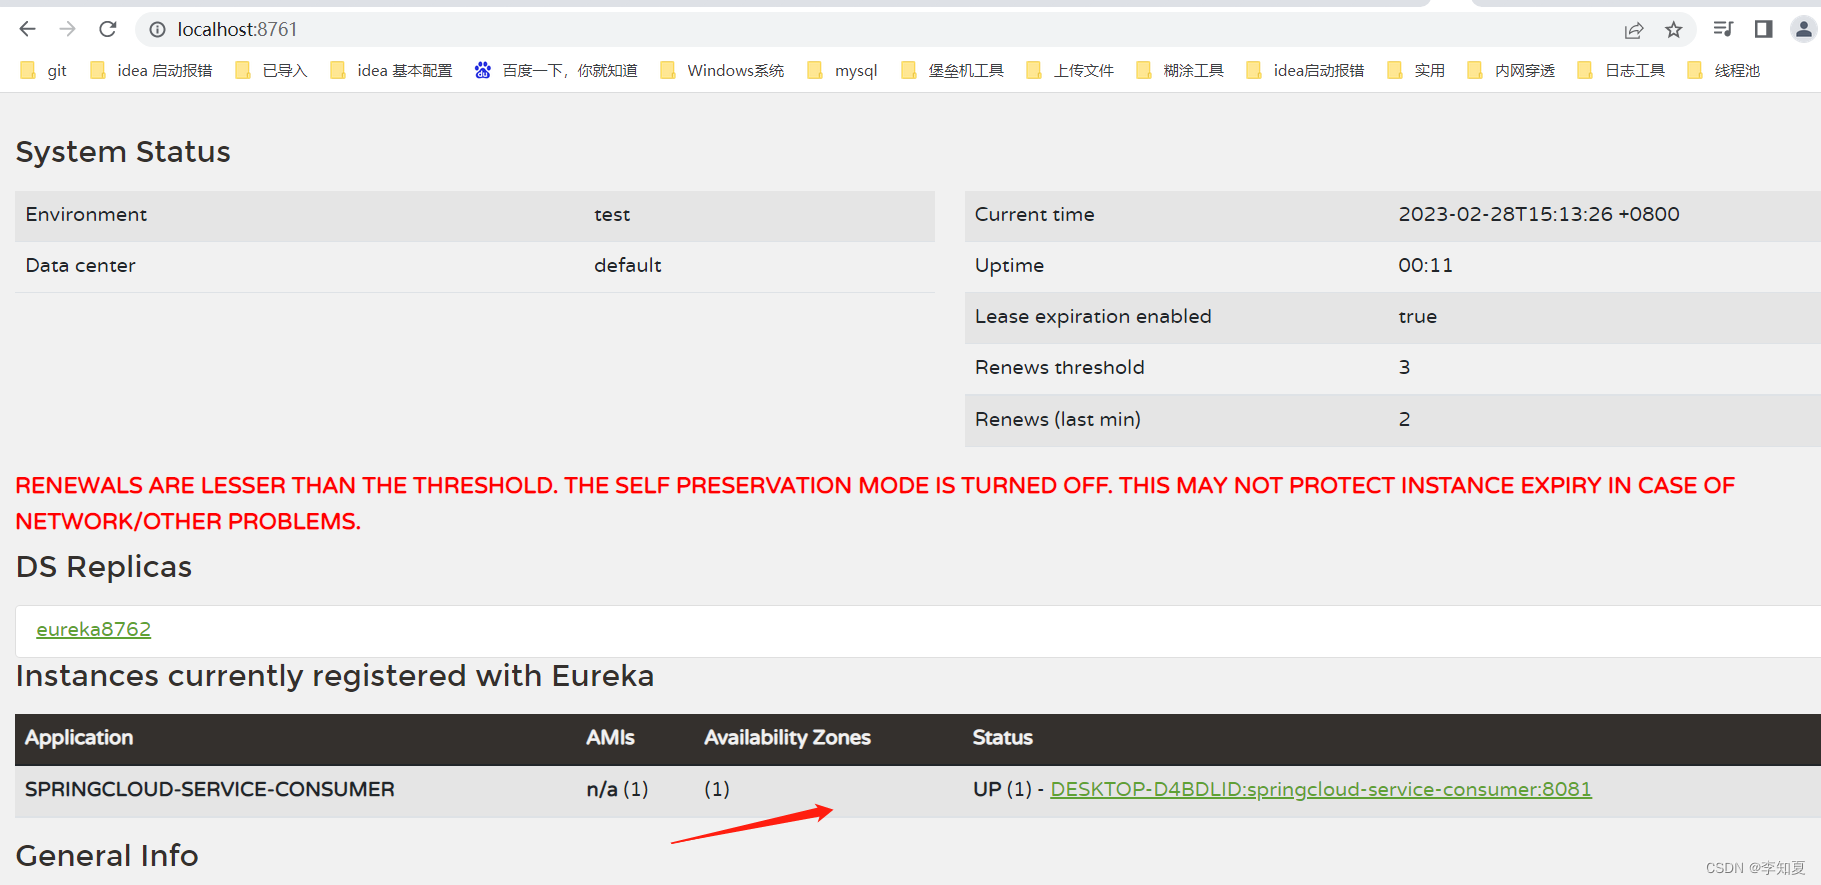Click the 'default' data center value
The image size is (1821, 885).
628,265
